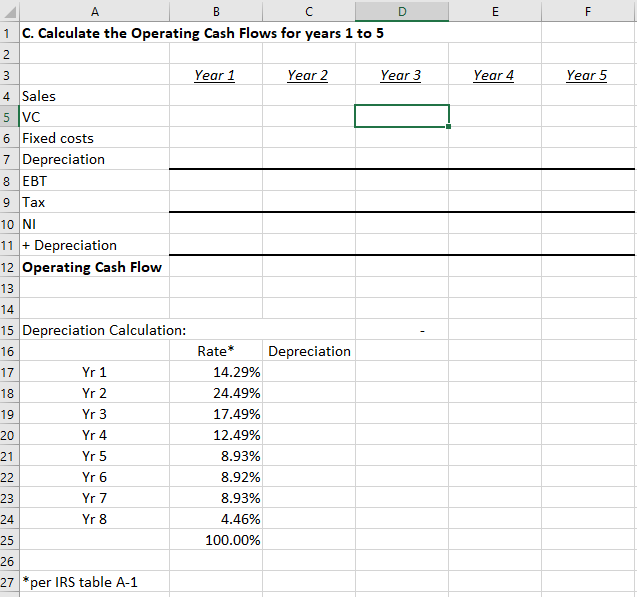The image size is (637, 597).
Task: Select the 'Tax' label cell
Action: [x=94, y=202]
